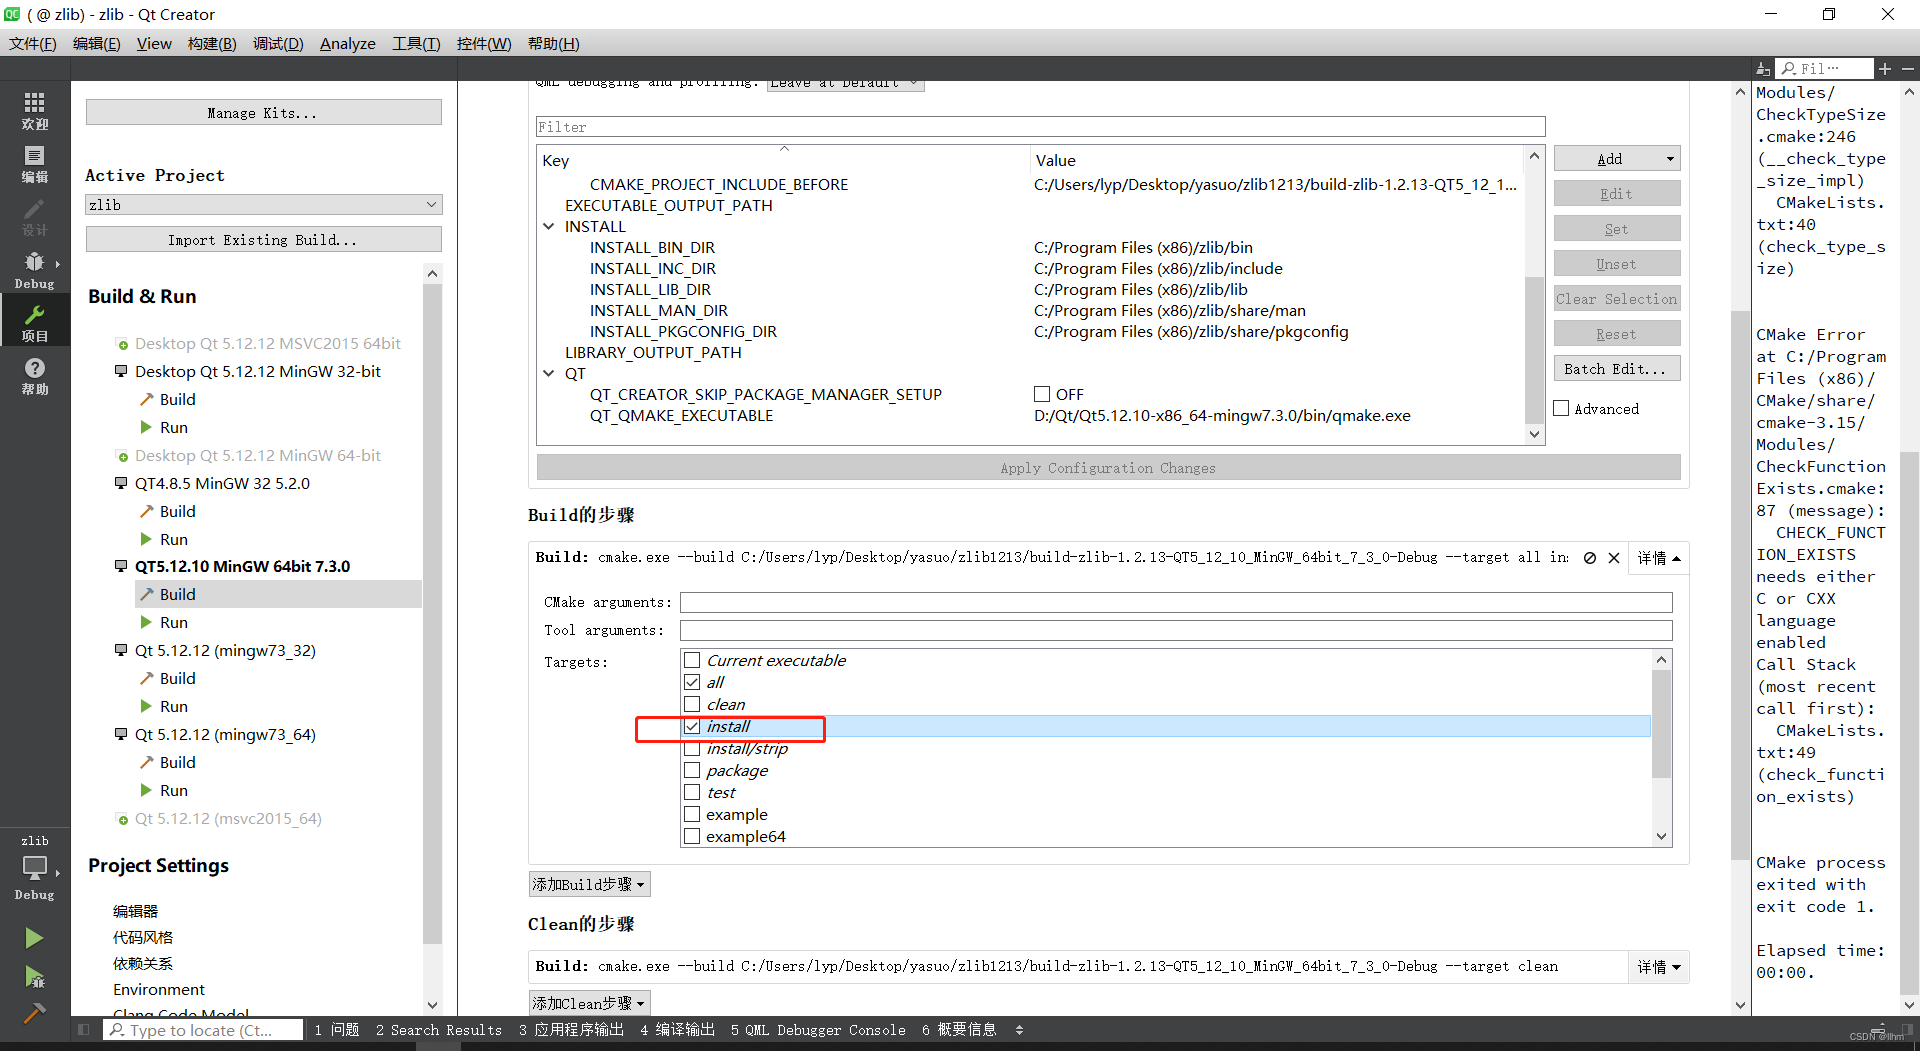Viewport: 1920px width, 1051px height.
Task: Check the 'clean' build target
Action: (x=692, y=704)
